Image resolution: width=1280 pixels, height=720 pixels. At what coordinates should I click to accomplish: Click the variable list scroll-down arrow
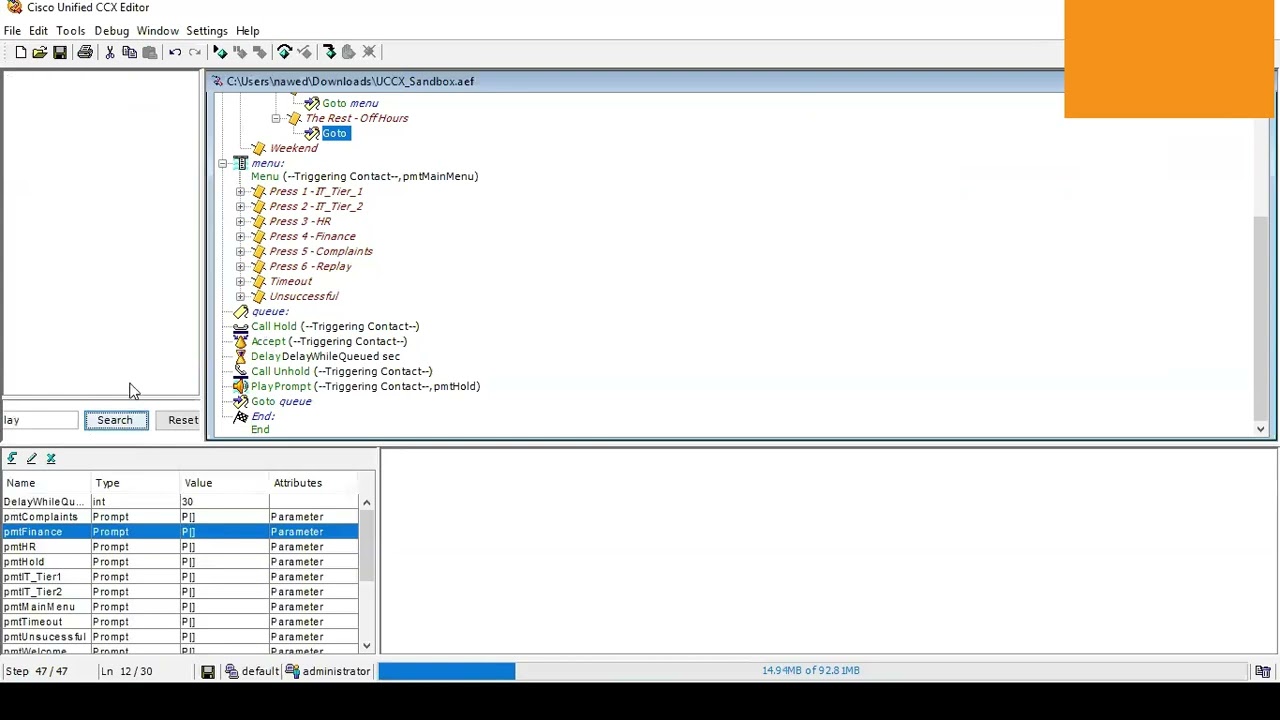[366, 646]
